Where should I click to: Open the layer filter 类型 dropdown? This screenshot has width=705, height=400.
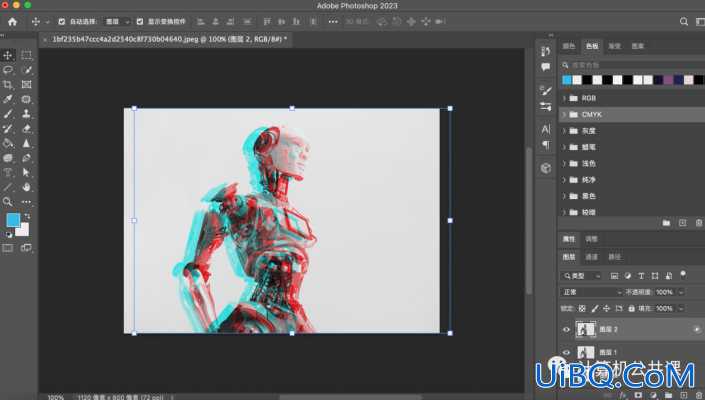[581, 276]
